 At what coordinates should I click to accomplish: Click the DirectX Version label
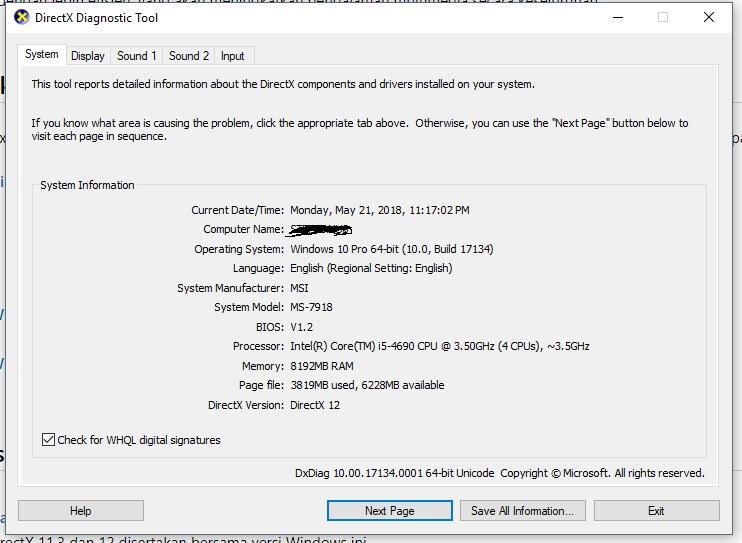coord(246,405)
